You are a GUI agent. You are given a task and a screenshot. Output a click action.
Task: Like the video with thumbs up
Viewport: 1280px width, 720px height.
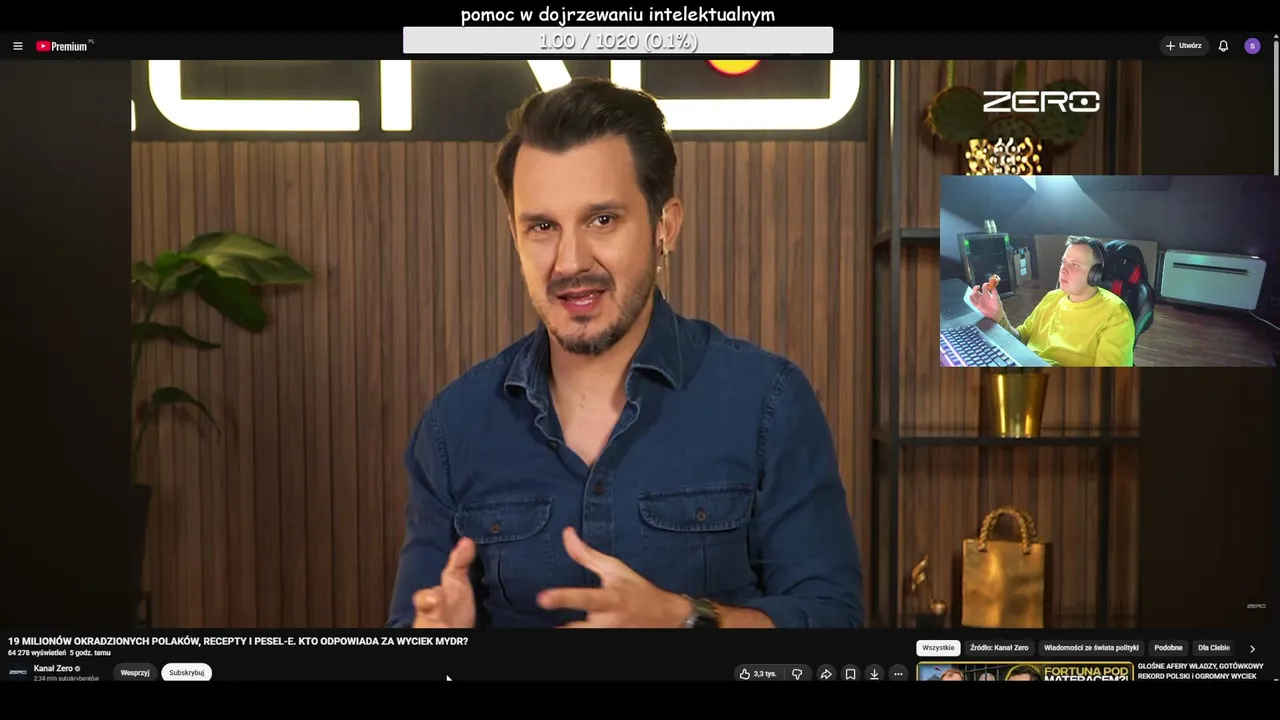pyautogui.click(x=758, y=674)
